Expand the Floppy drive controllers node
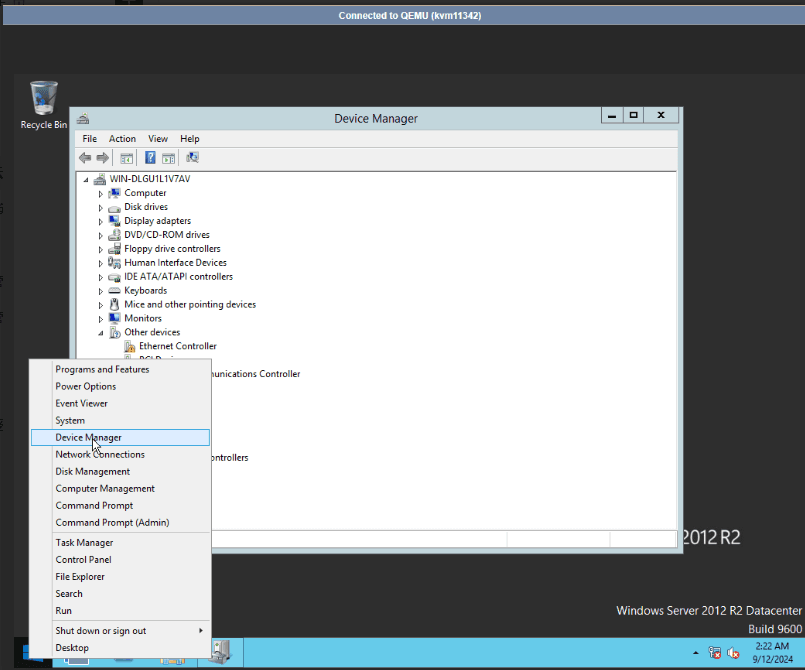Screen dimensions: 805x670 point(101,250)
